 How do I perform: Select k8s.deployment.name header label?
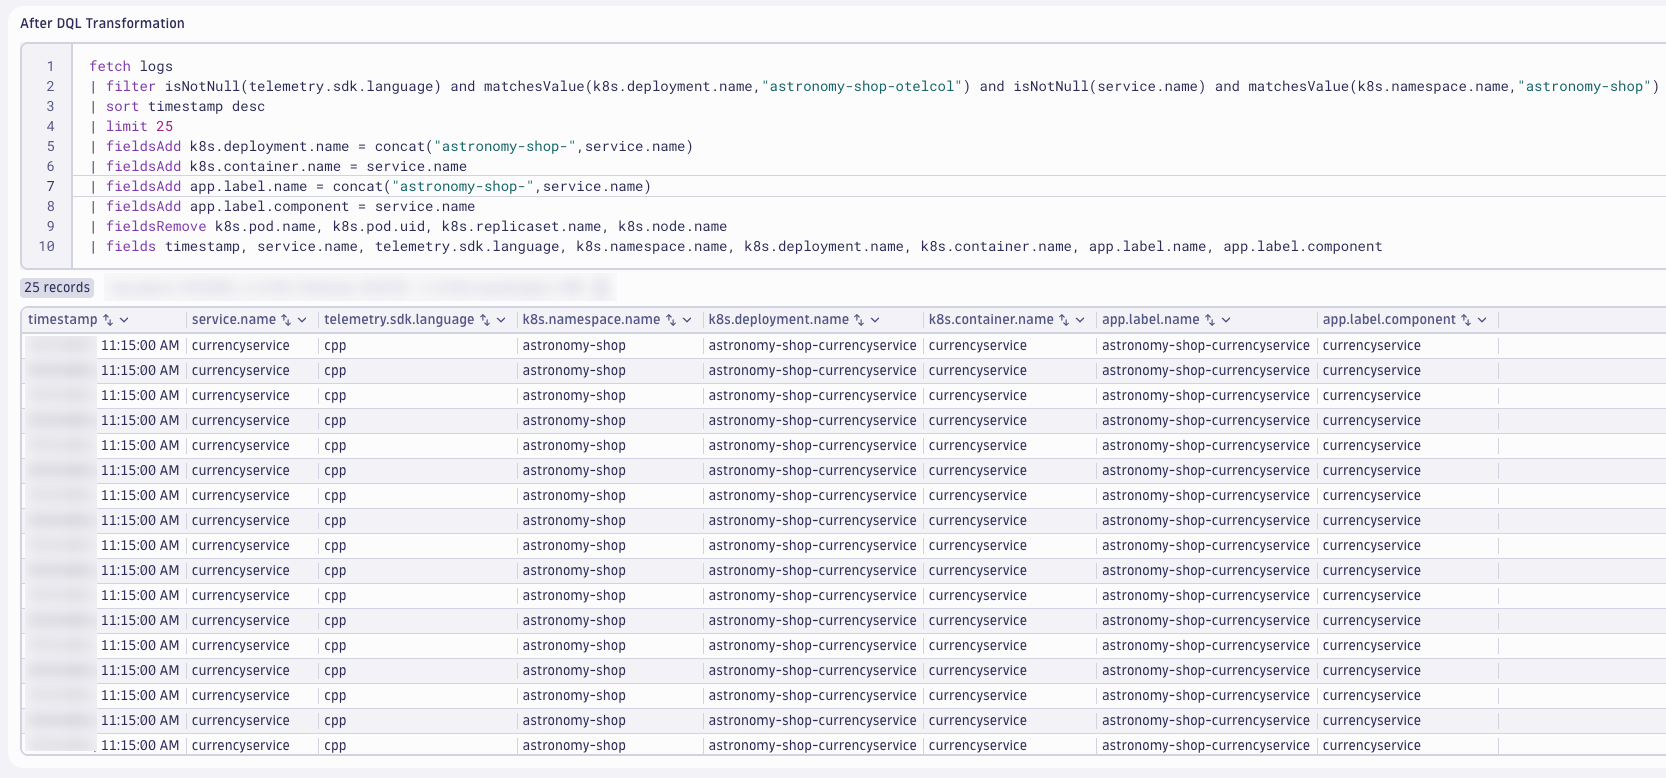pyautogui.click(x=779, y=320)
